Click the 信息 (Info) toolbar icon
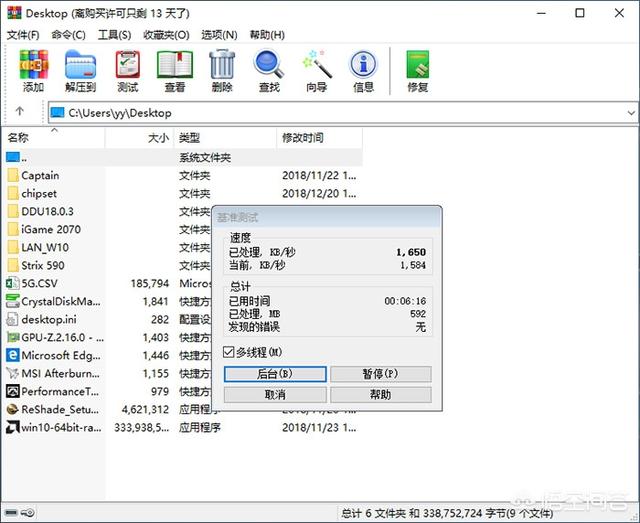Image resolution: width=640 pixels, height=523 pixels. [363, 71]
